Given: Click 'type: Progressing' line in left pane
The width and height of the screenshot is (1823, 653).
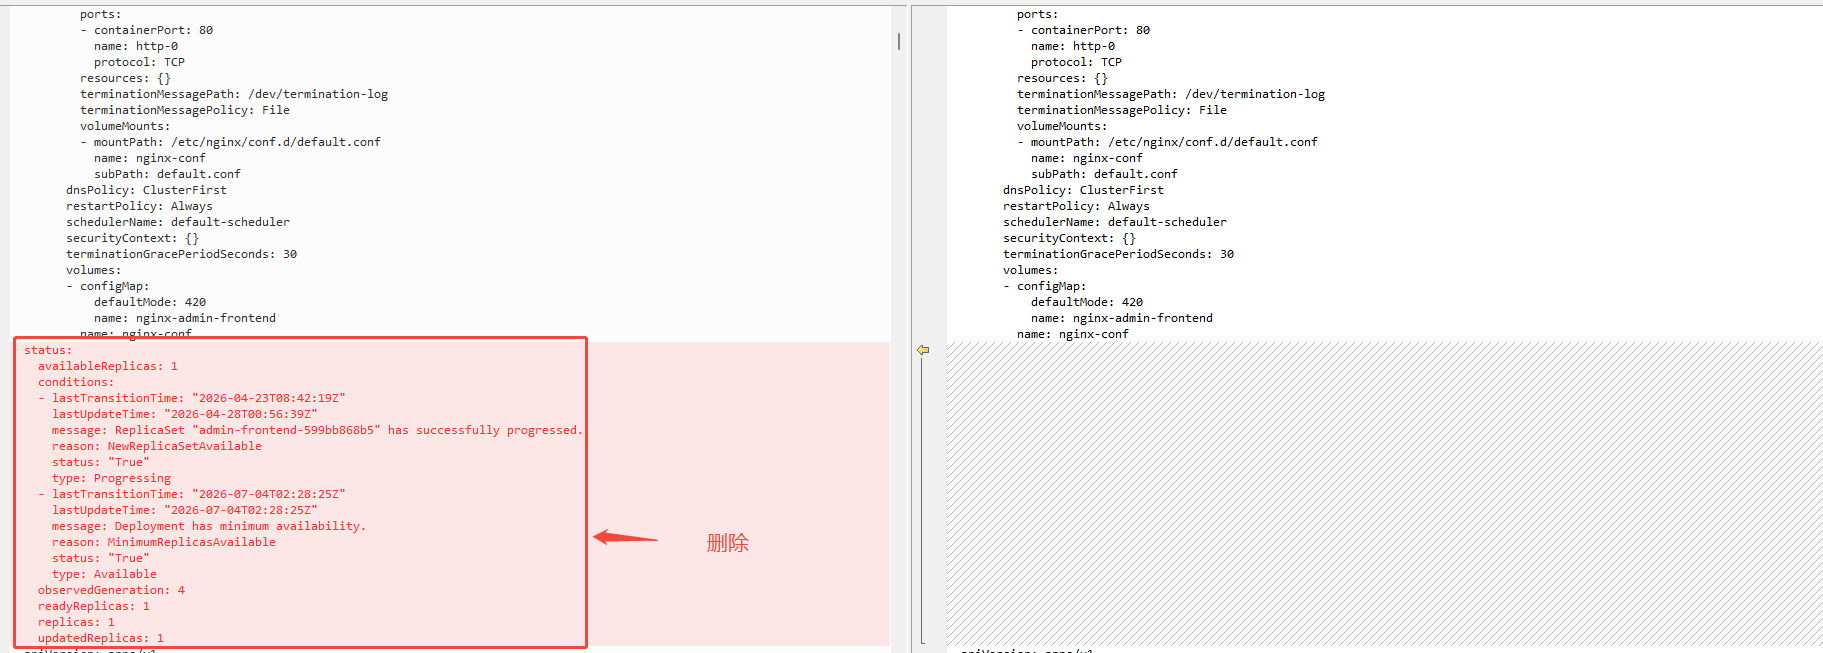Looking at the screenshot, I should (111, 478).
